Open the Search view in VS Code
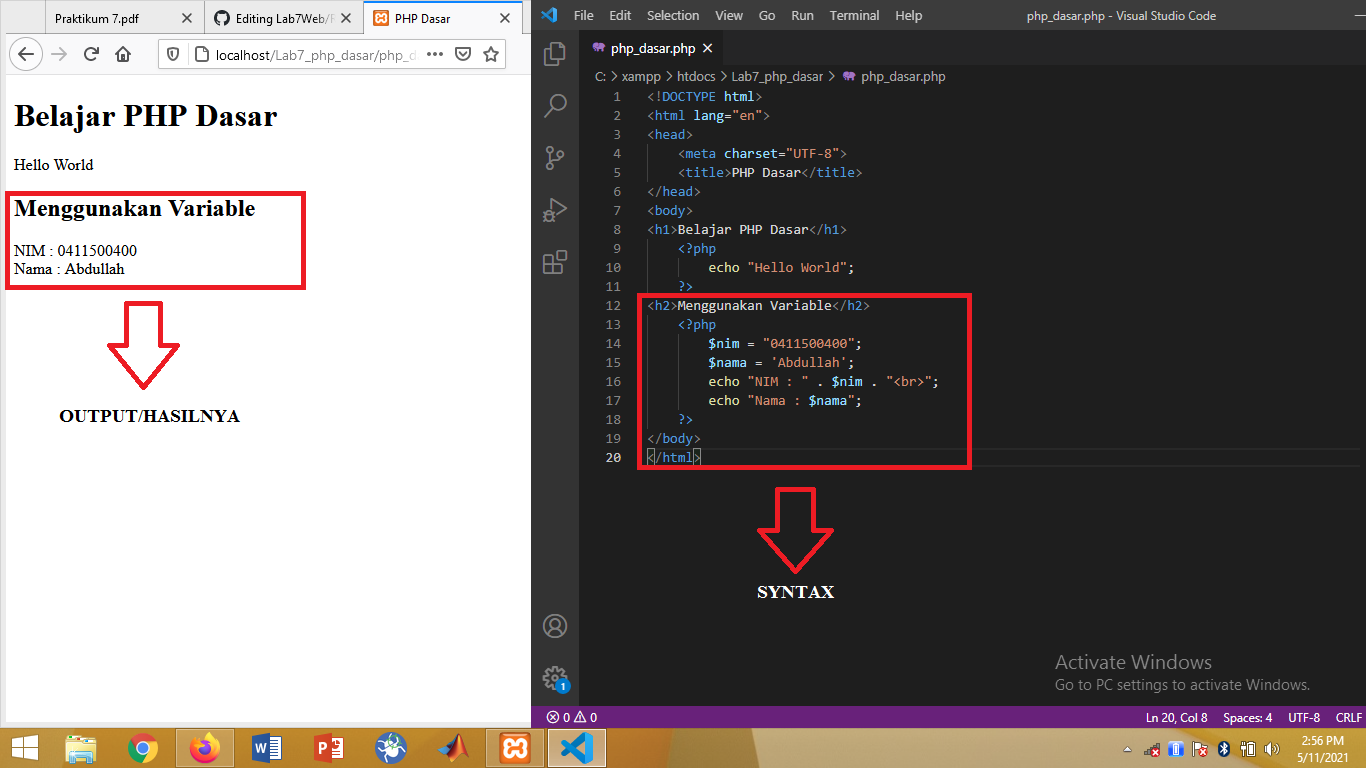The height and width of the screenshot is (768, 1366). pyautogui.click(x=556, y=106)
